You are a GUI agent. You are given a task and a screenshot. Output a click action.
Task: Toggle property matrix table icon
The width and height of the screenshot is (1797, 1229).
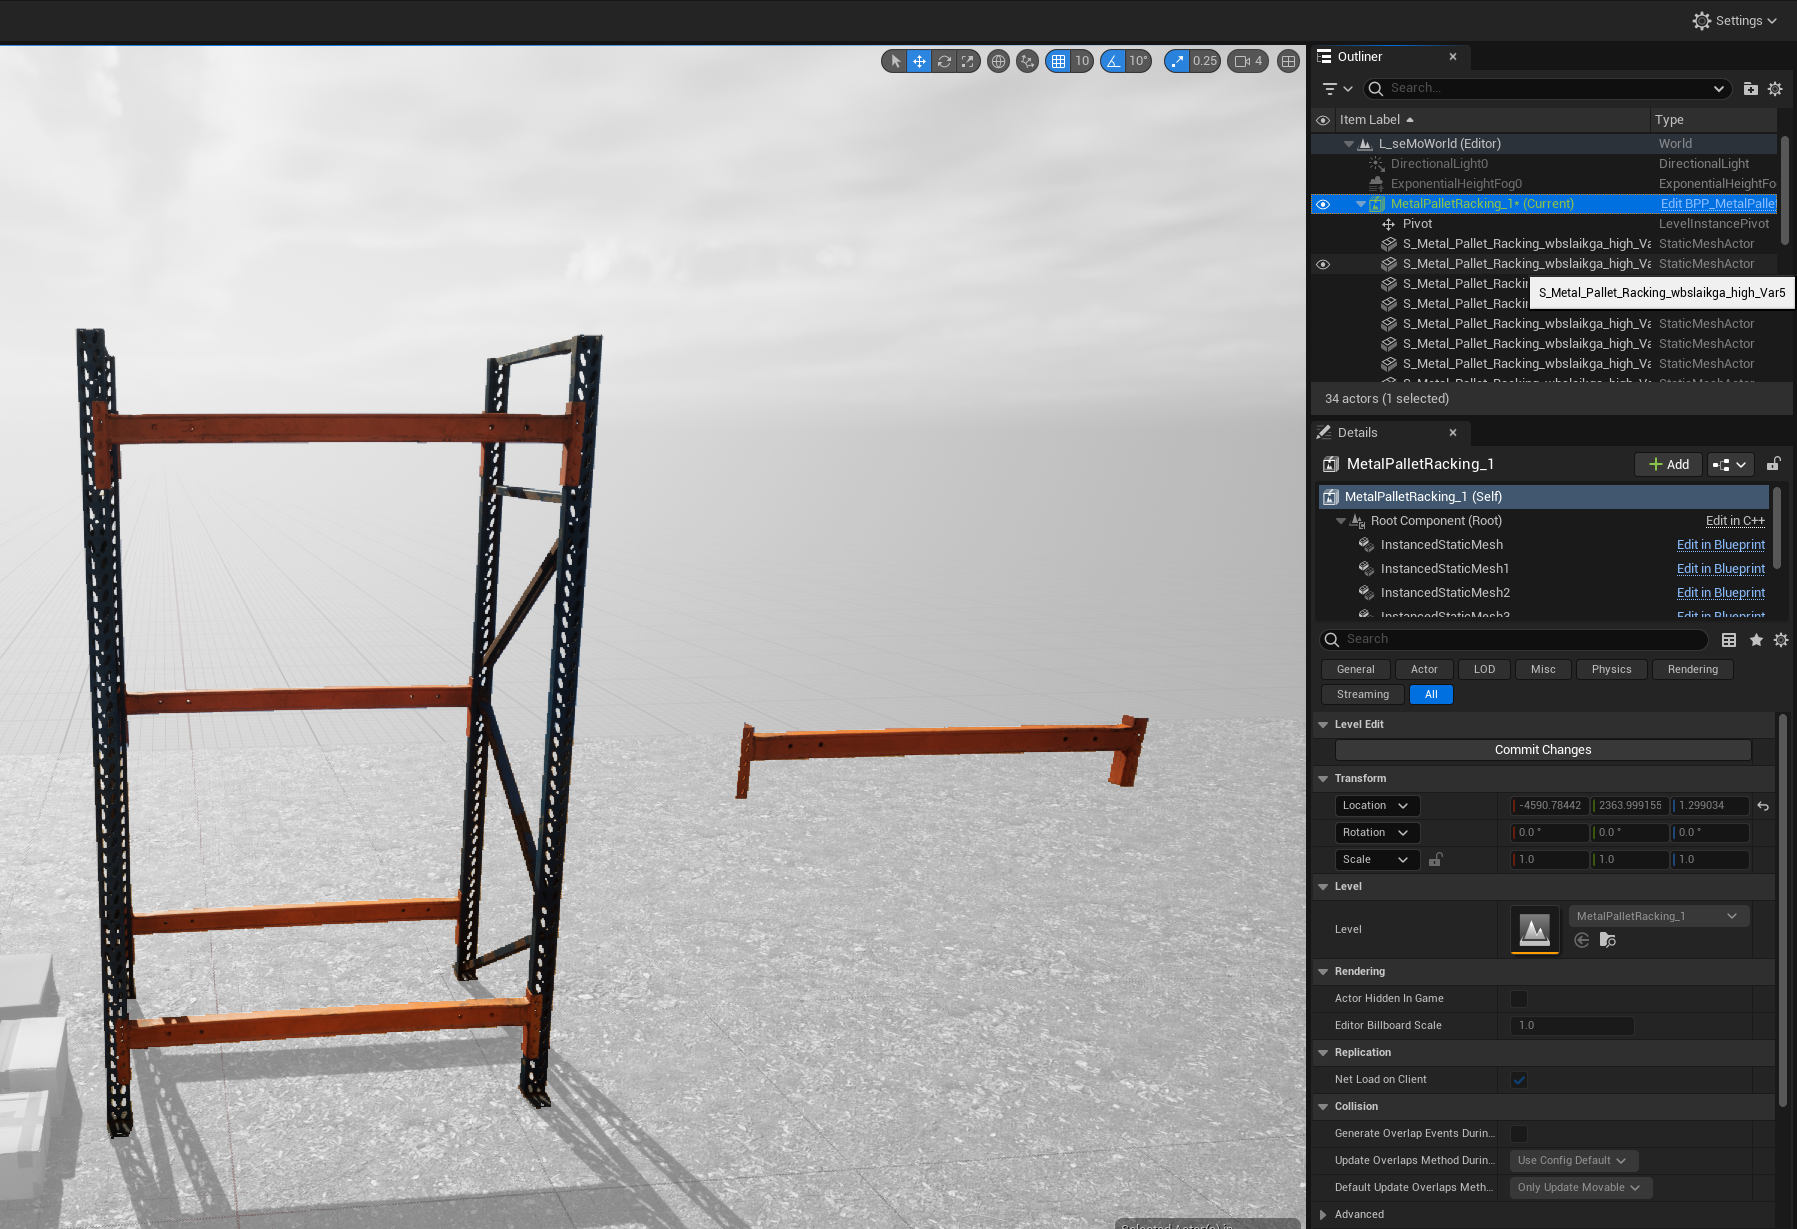coord(1729,640)
